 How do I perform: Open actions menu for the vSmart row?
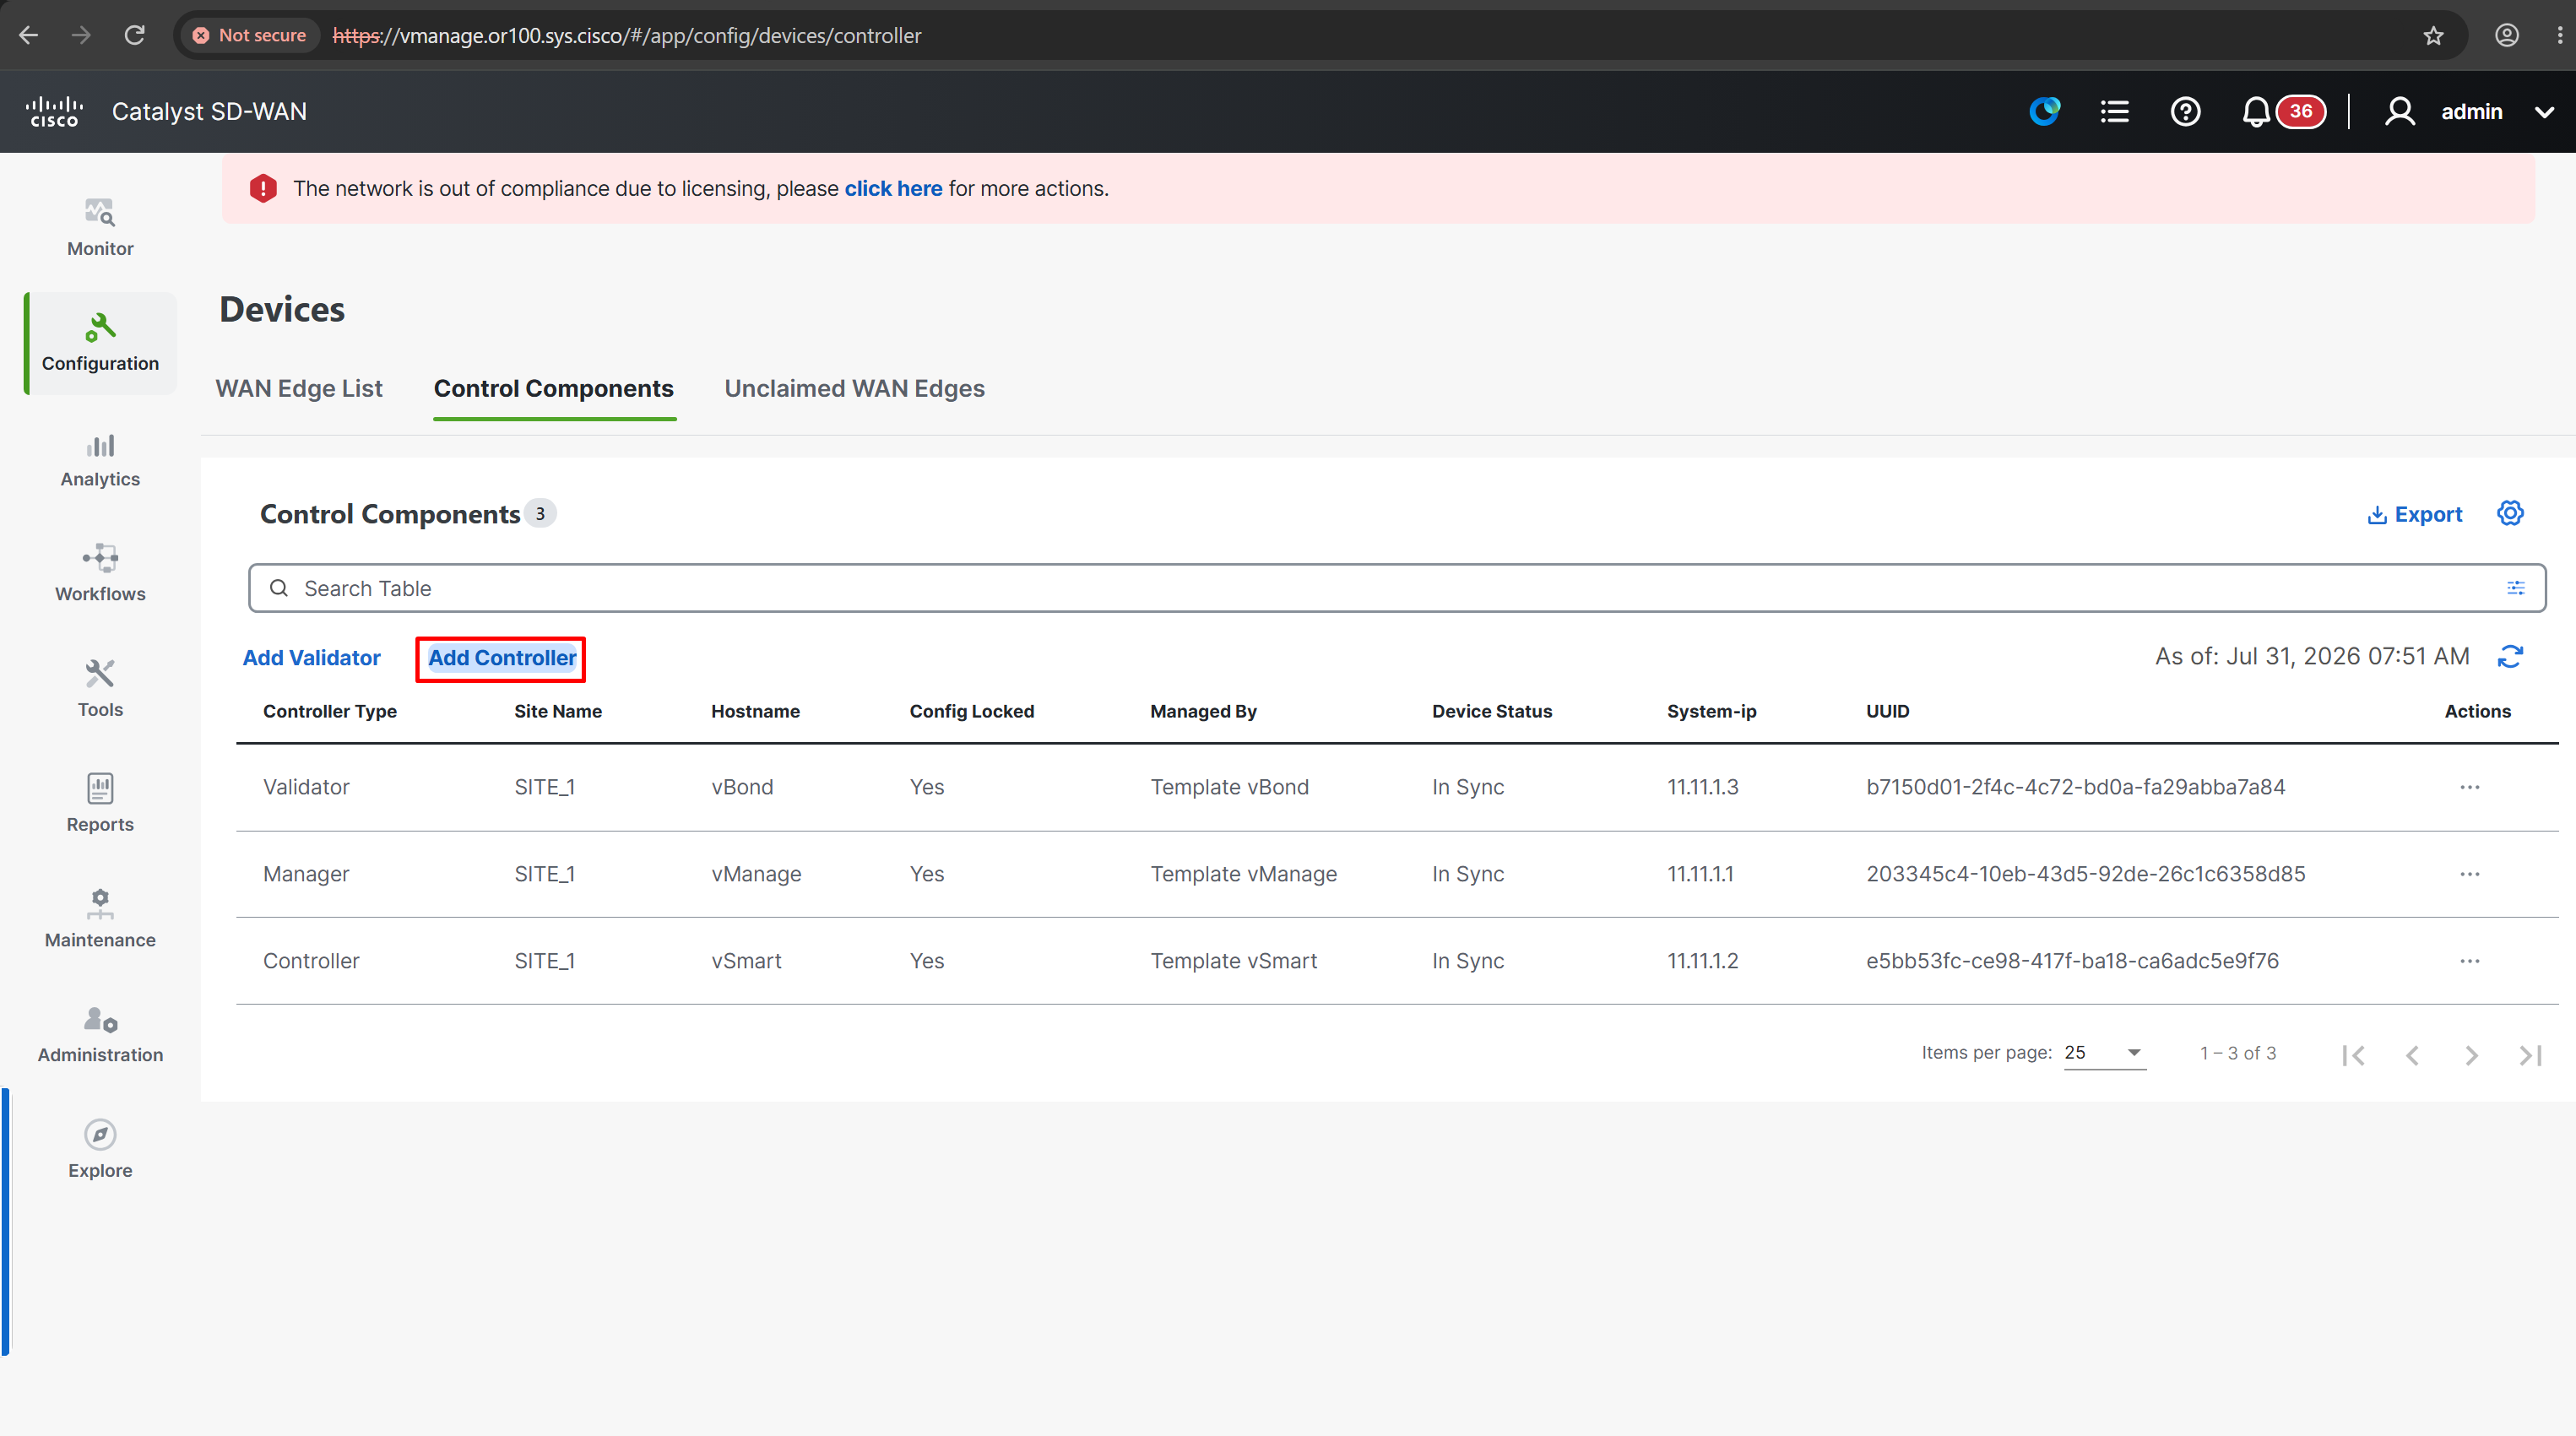(2469, 961)
